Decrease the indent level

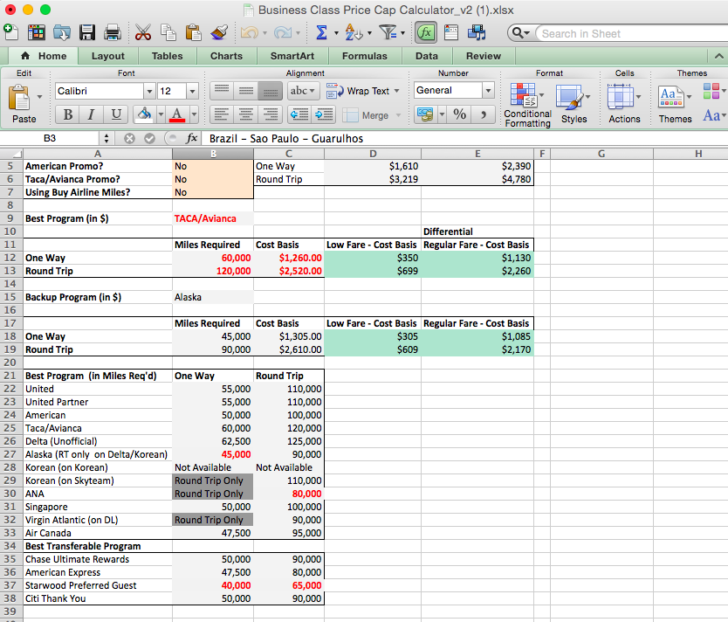(299, 115)
